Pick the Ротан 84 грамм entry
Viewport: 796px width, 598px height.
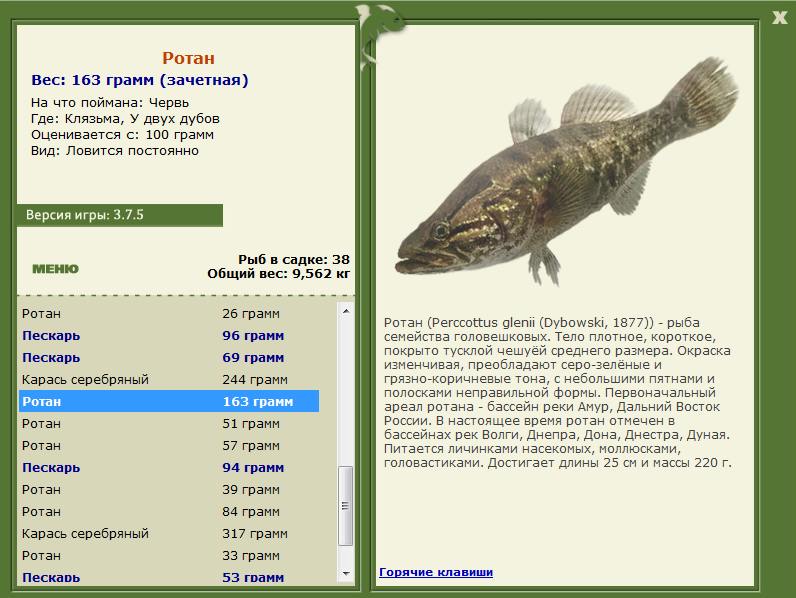(168, 512)
